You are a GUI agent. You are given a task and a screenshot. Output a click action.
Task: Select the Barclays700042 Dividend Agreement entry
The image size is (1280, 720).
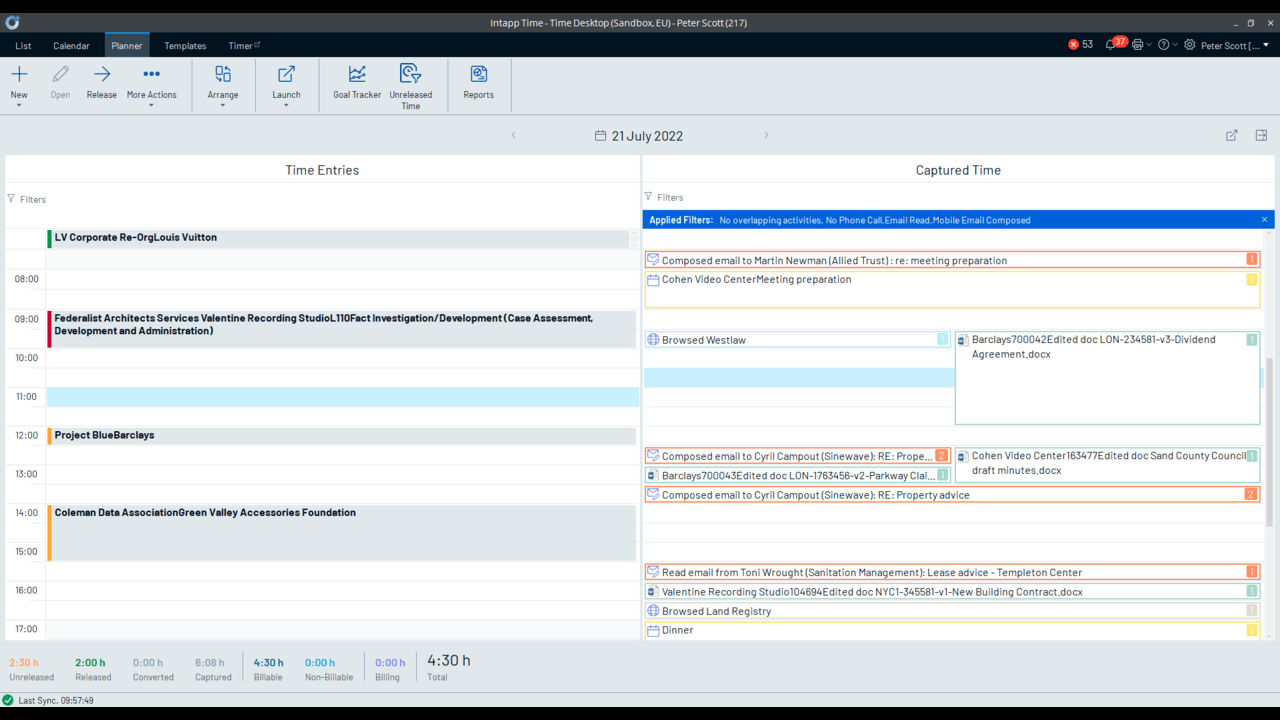tap(1107, 378)
